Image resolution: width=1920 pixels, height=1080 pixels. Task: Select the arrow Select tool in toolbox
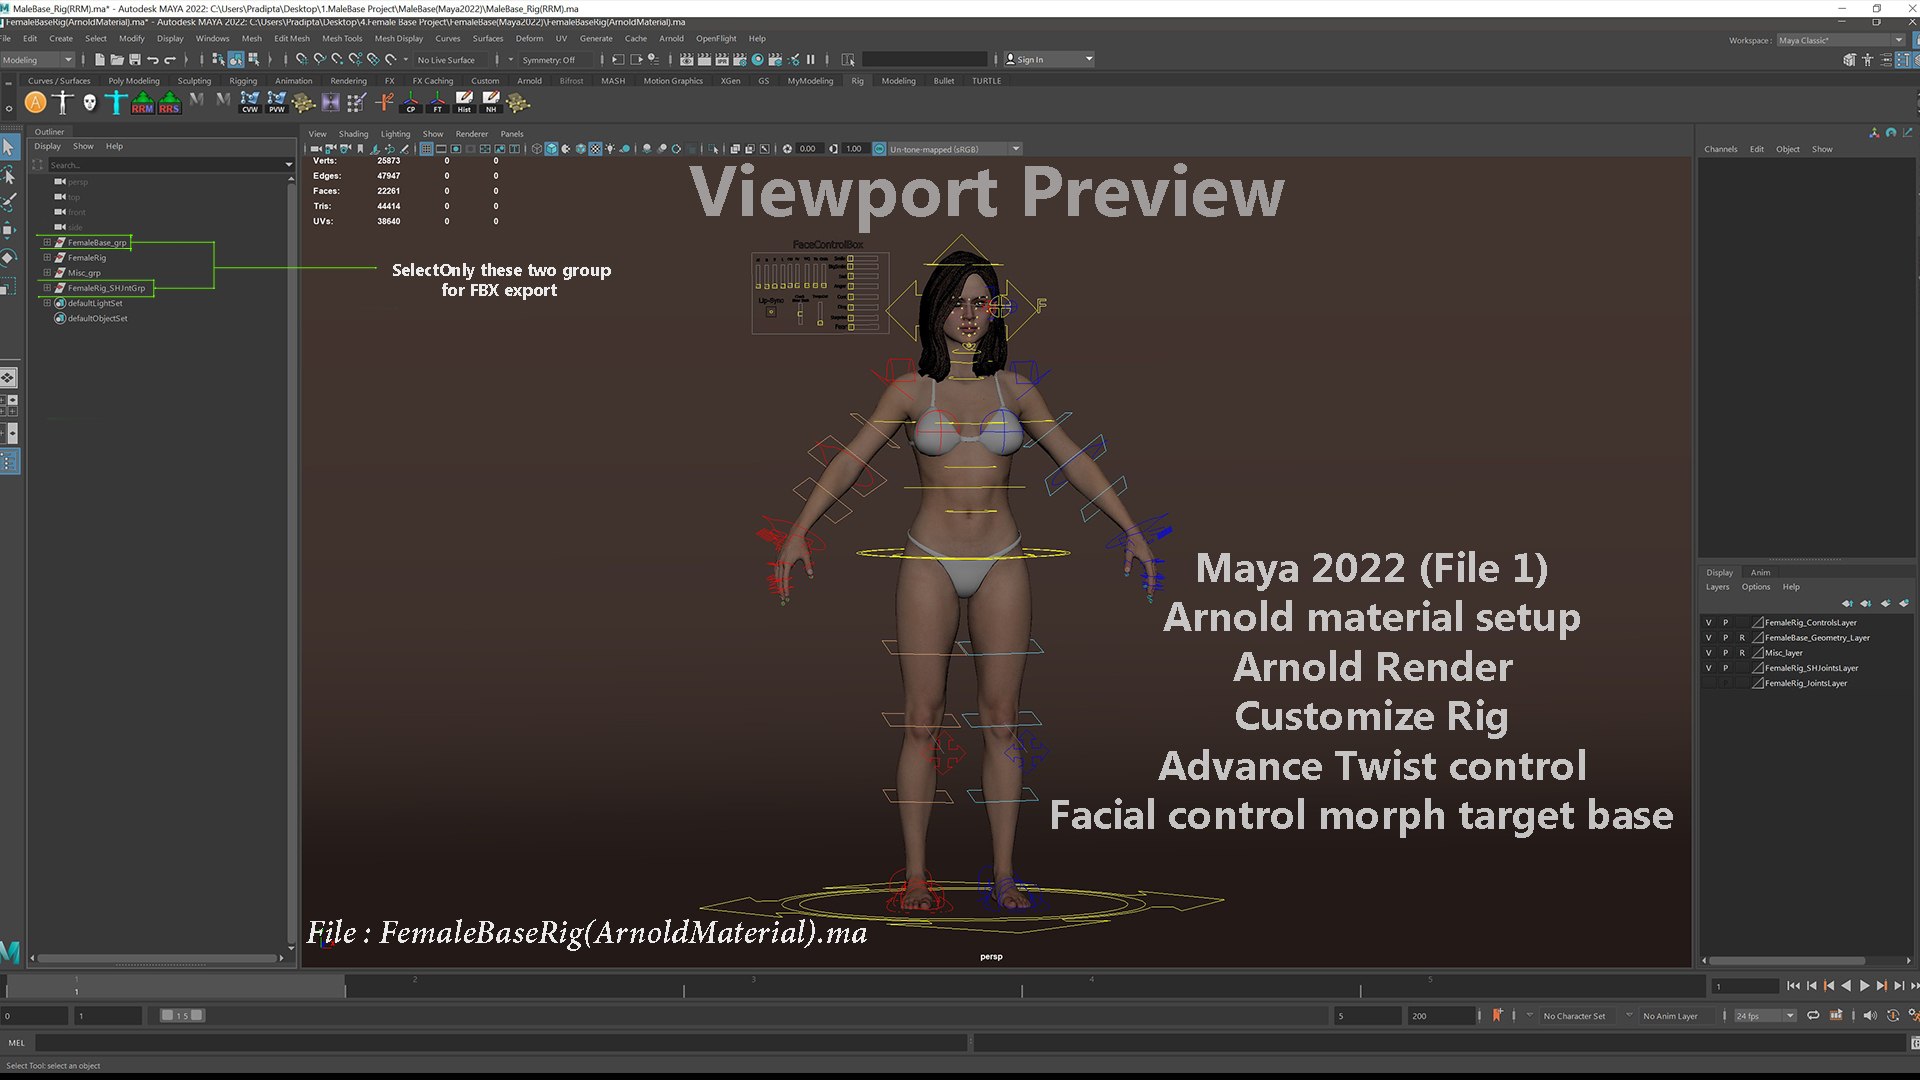[9, 147]
